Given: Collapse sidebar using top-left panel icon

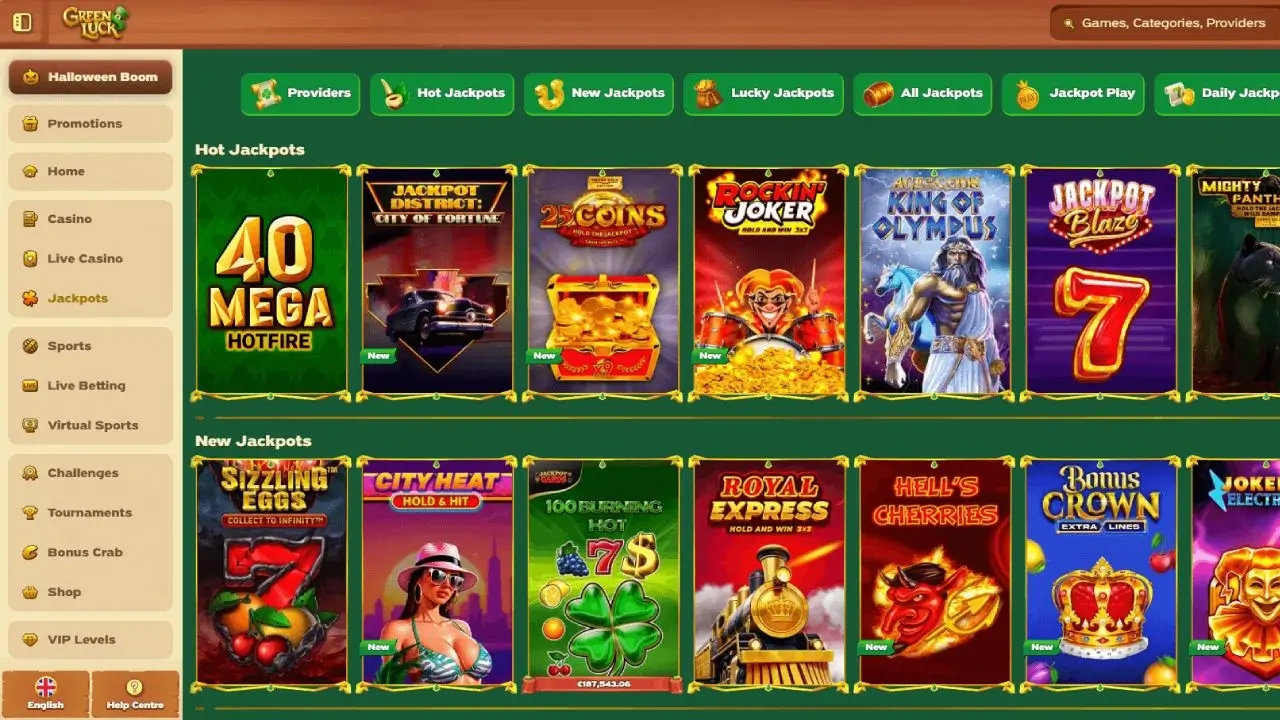Looking at the screenshot, I should point(22,22).
